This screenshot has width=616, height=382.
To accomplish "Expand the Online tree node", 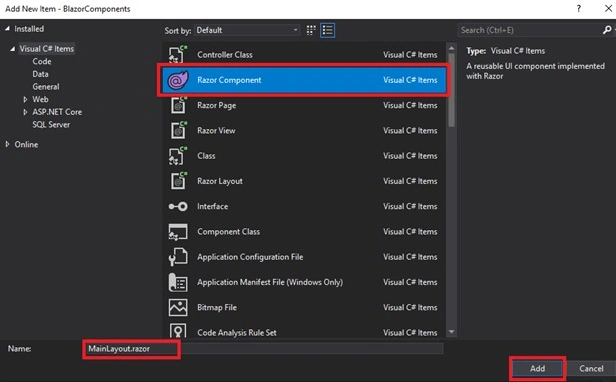I will coord(7,144).
